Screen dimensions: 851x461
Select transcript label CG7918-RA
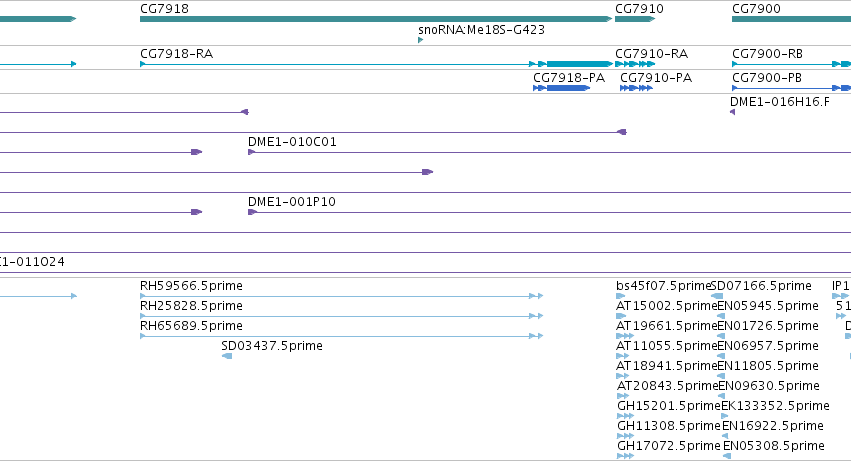[176, 54]
